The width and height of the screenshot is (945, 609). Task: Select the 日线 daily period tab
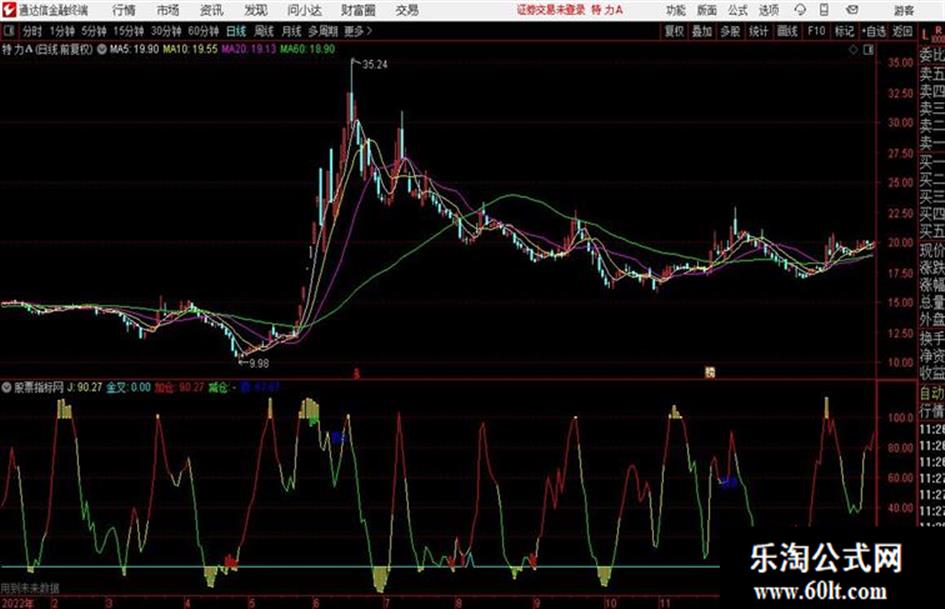(x=236, y=31)
